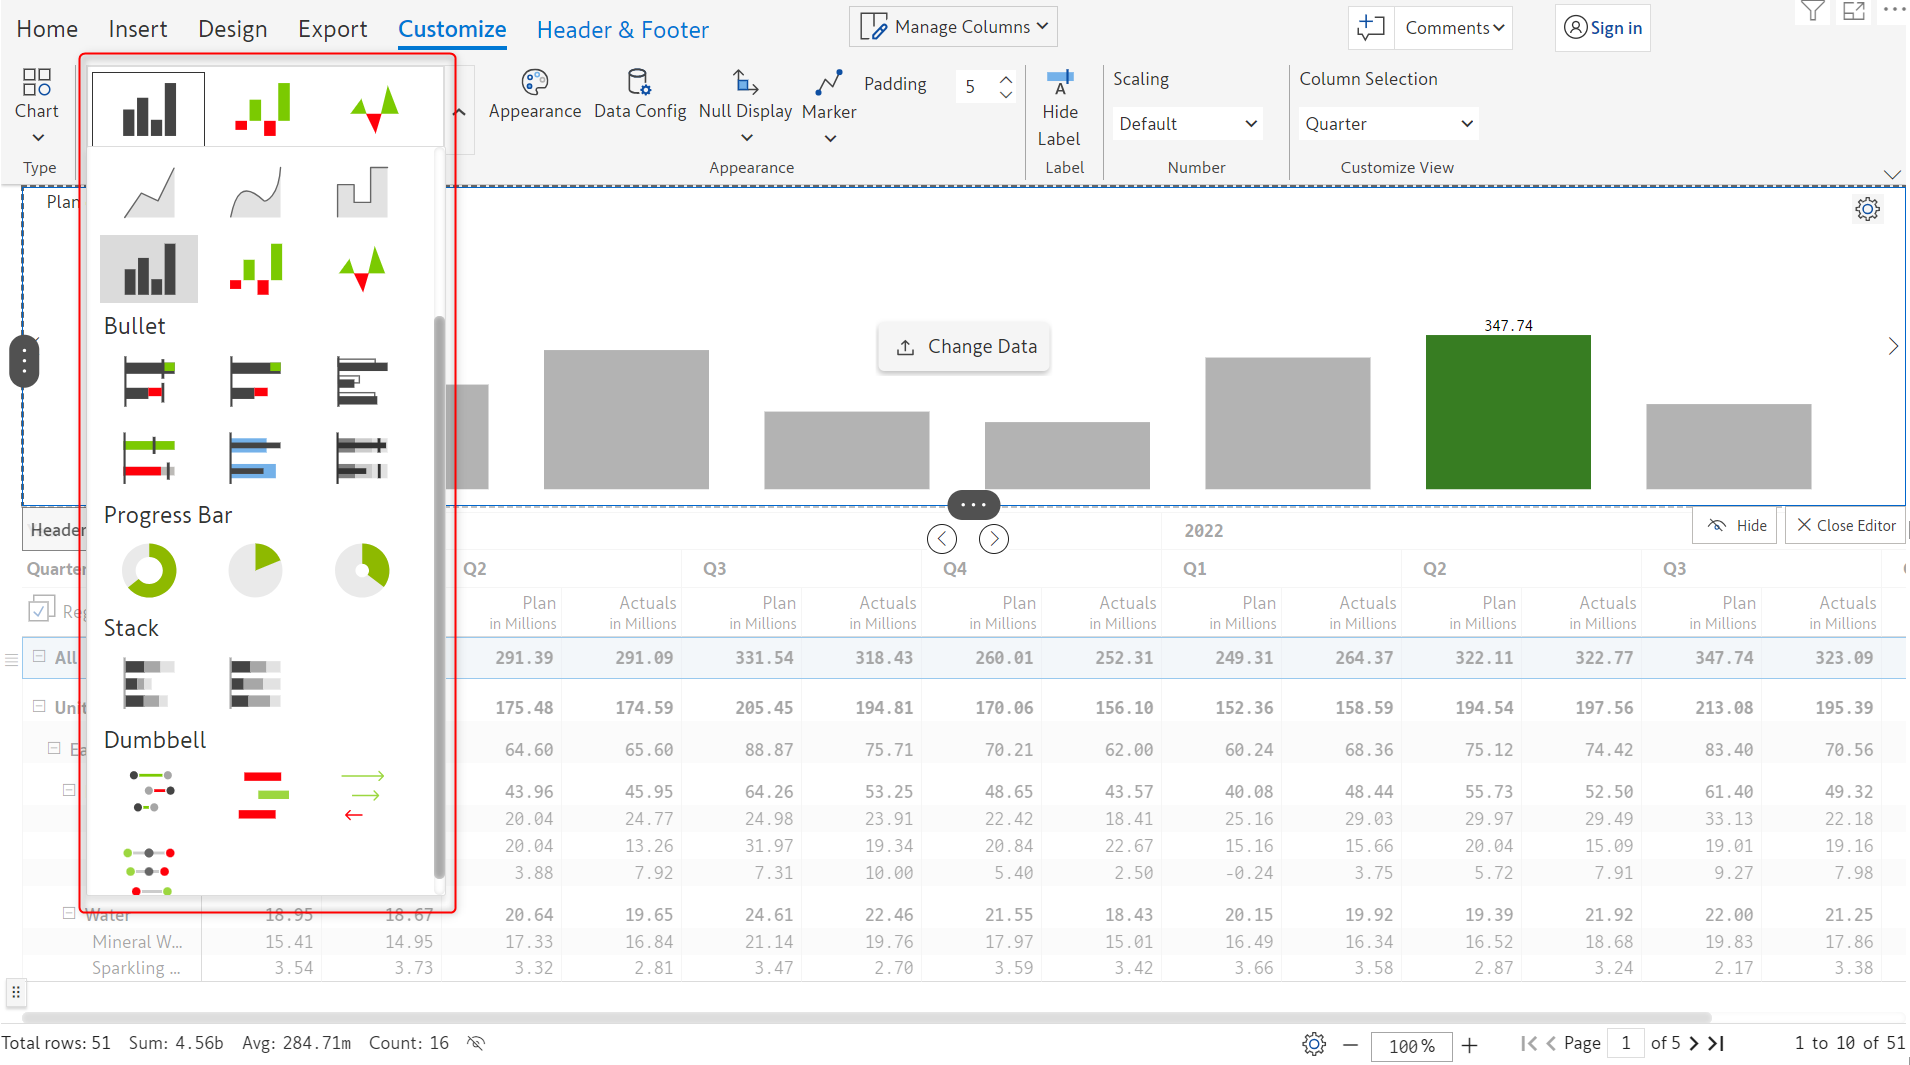Toggle the checkbox beside the Region header
Viewport: 1910px width, 1065px height.
42,609
